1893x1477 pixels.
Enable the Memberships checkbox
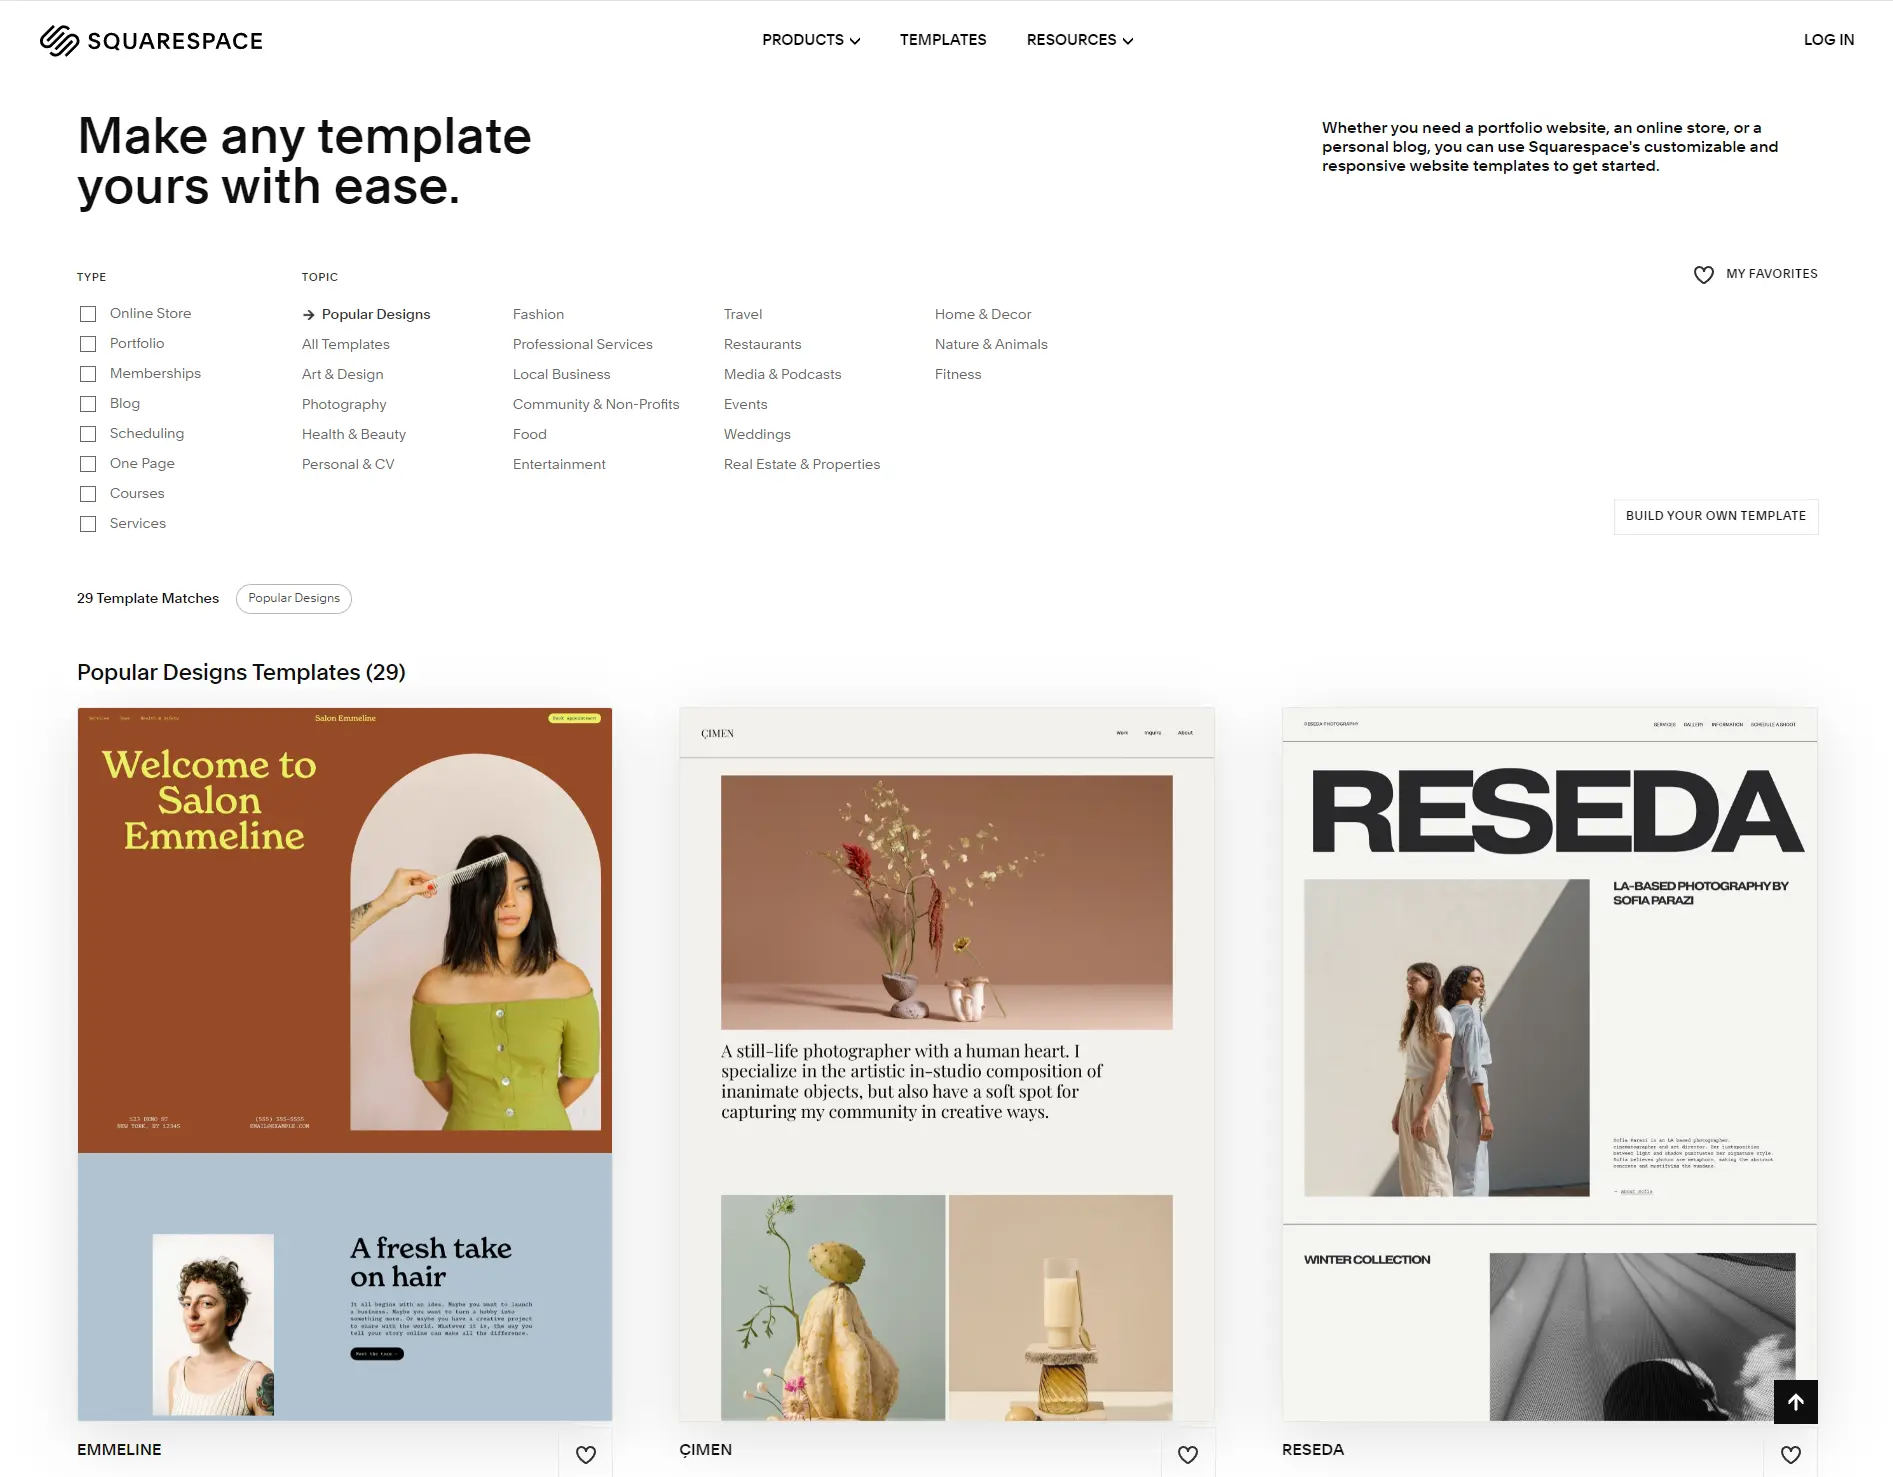point(88,374)
